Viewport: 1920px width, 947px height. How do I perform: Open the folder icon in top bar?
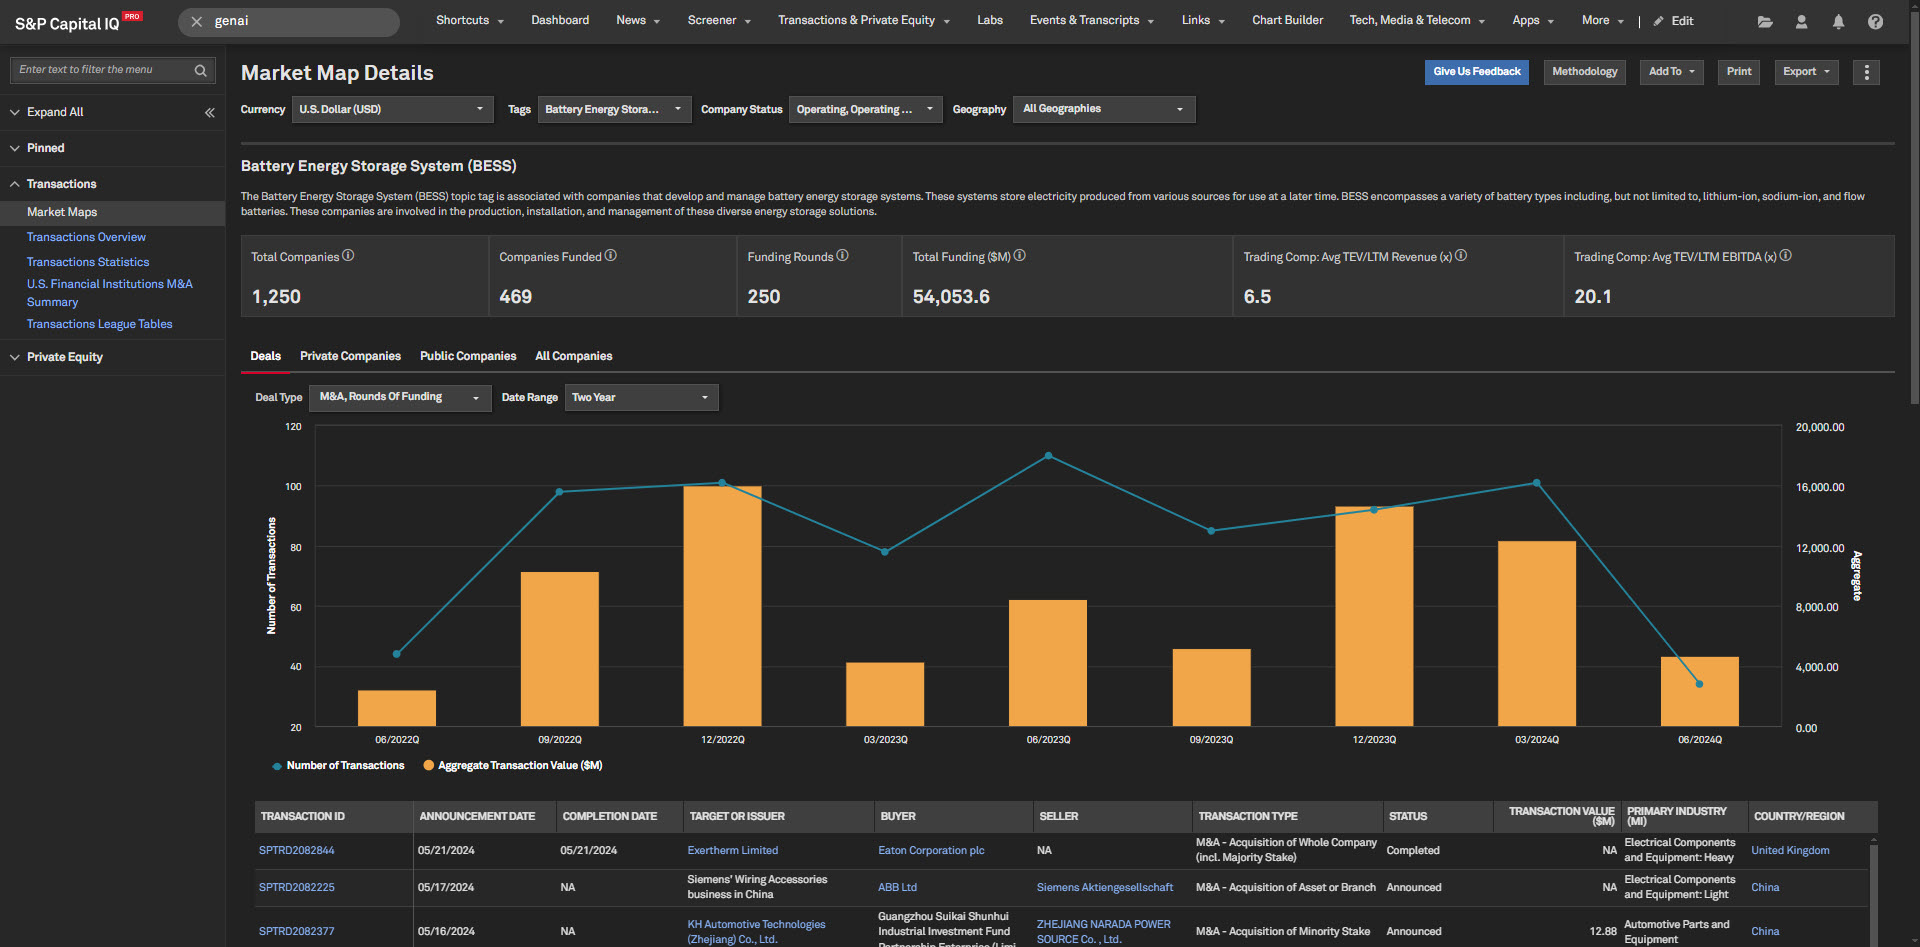coord(1765,21)
